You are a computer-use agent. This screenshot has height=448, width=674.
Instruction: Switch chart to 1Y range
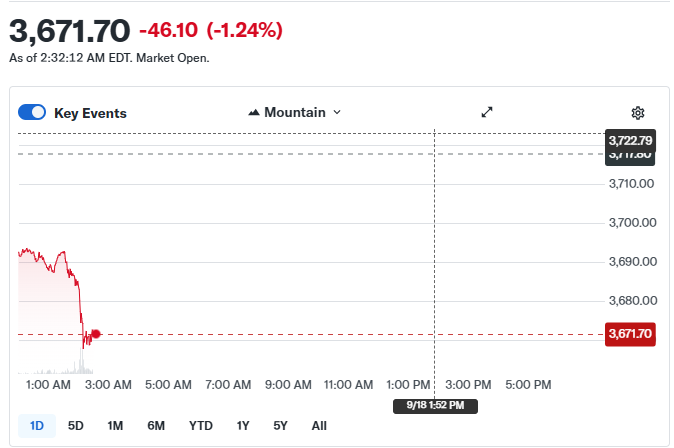click(x=243, y=426)
